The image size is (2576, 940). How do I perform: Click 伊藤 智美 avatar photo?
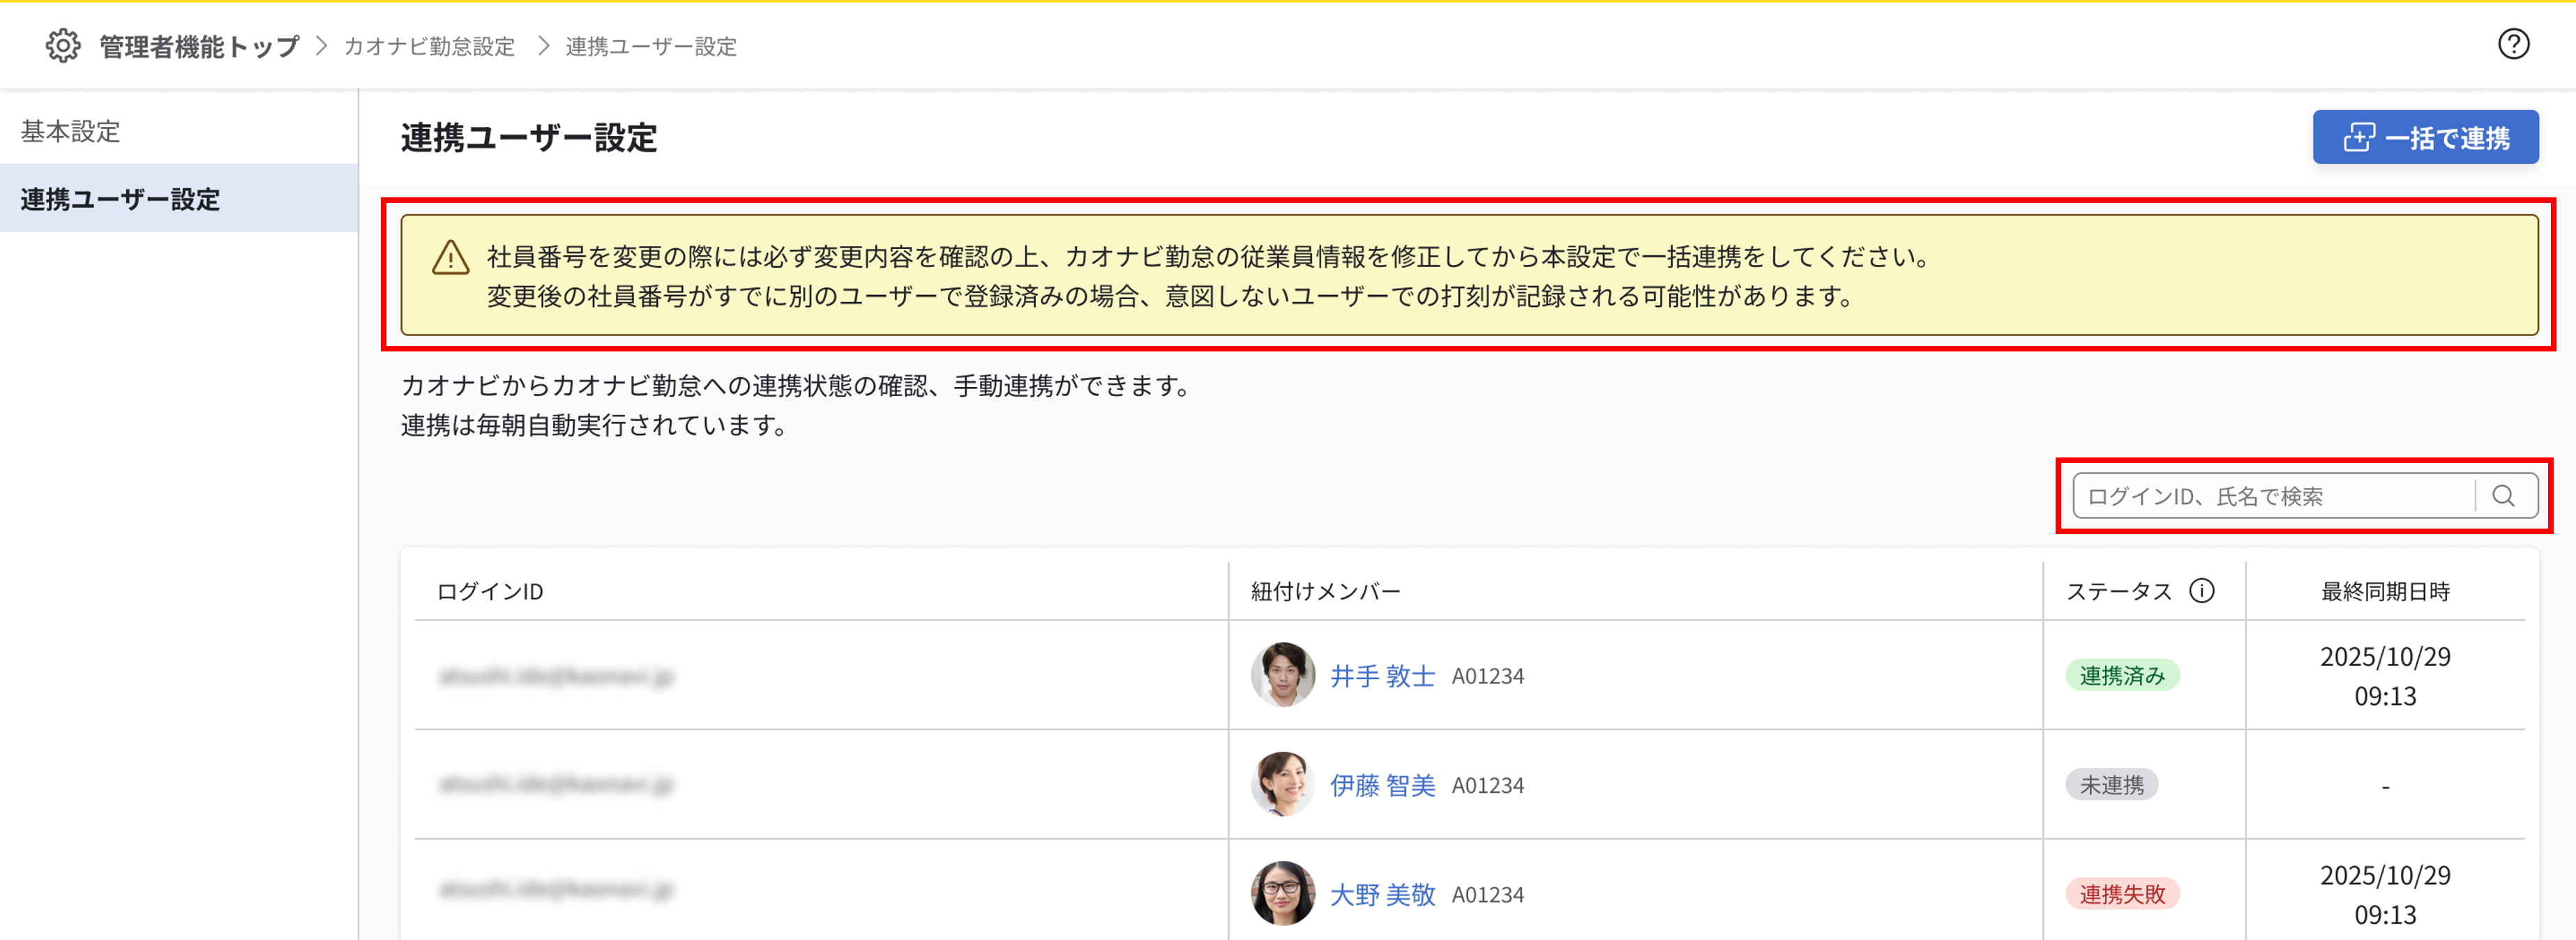click(1282, 784)
